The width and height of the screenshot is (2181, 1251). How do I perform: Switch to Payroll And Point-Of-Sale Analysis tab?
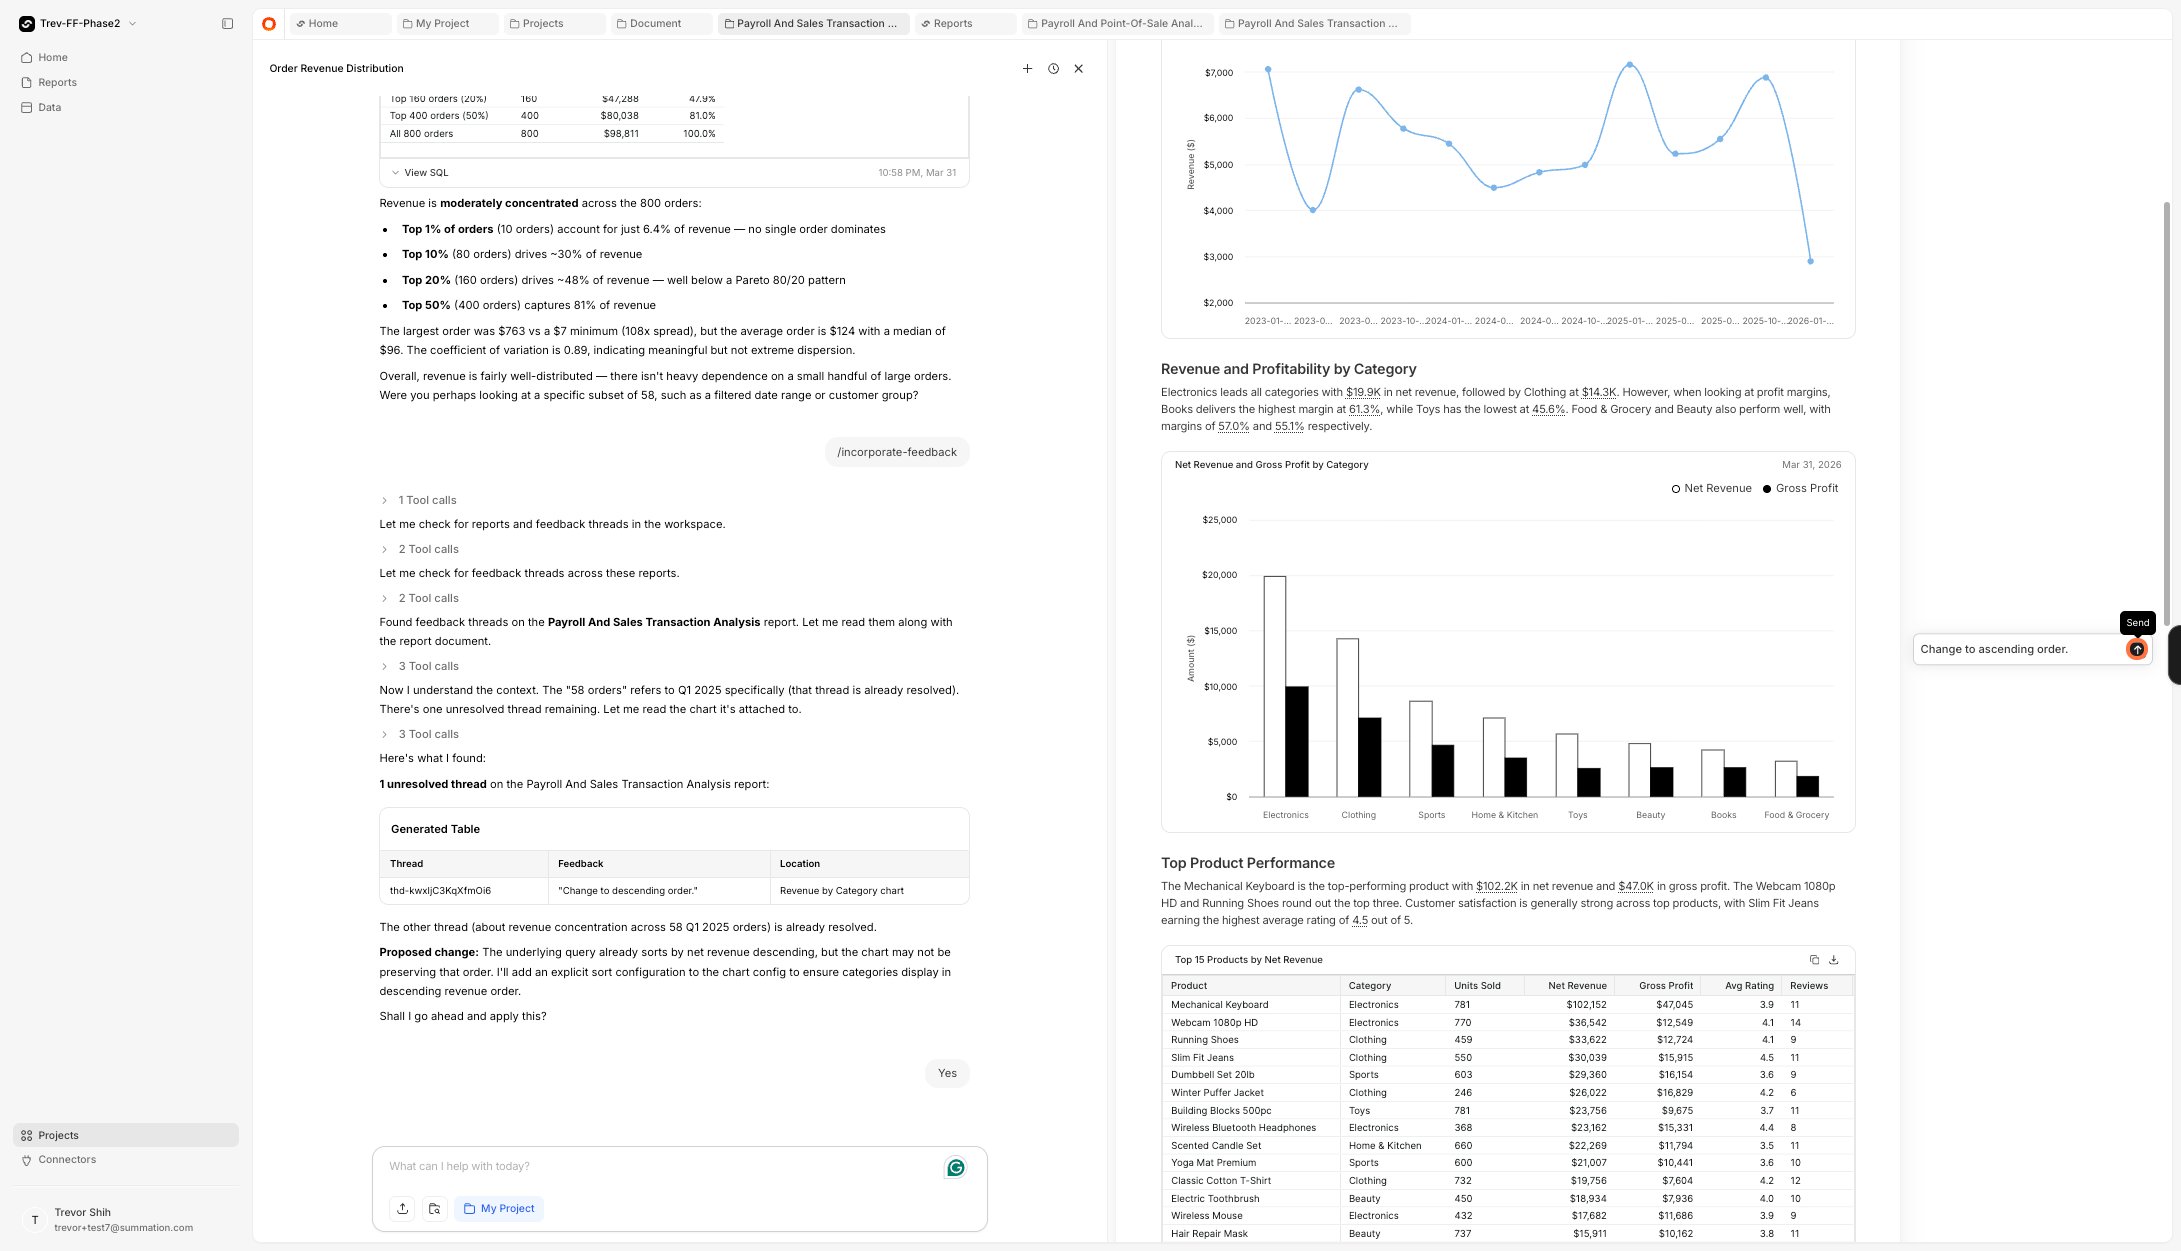(x=1118, y=23)
